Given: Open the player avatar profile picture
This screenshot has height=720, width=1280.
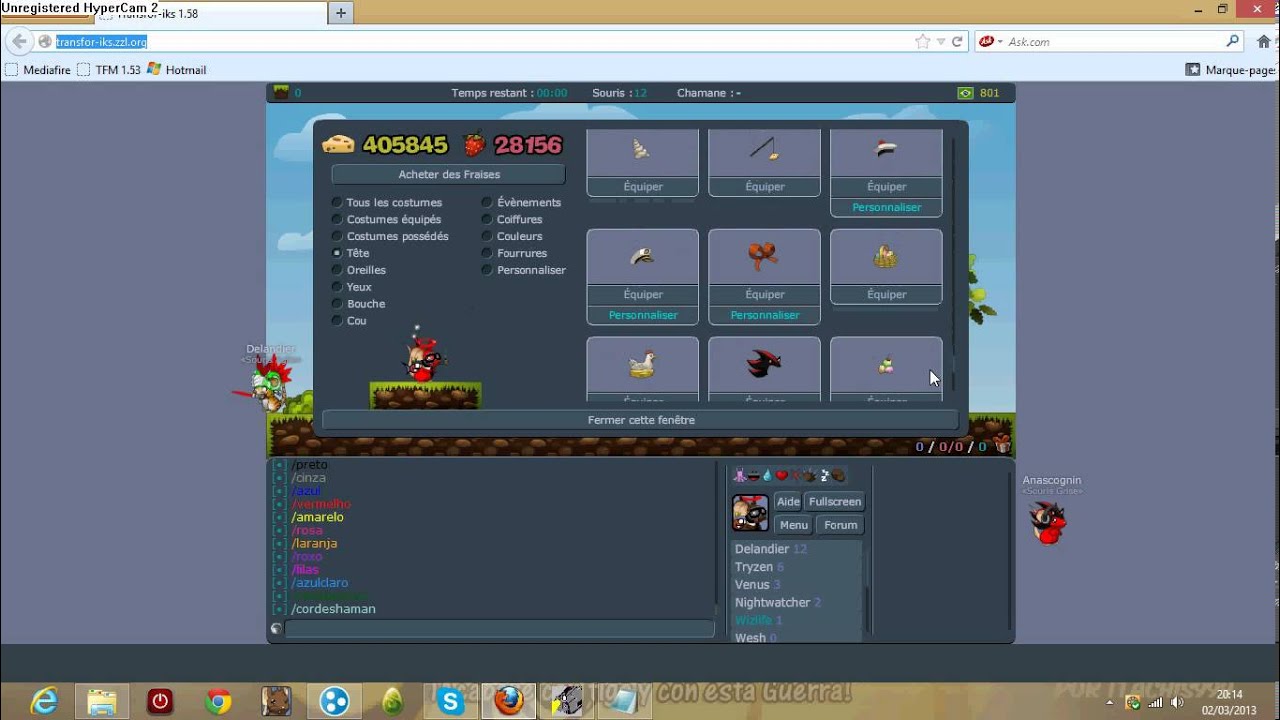Looking at the screenshot, I should coord(750,512).
